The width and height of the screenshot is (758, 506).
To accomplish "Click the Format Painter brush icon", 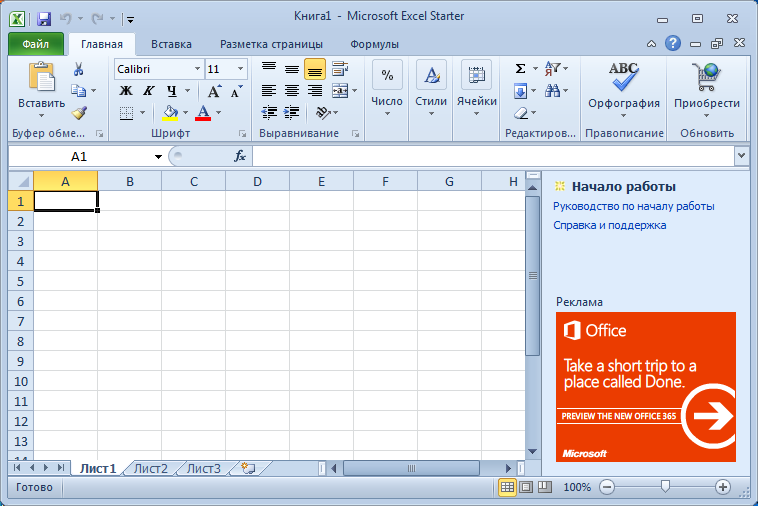I will 79,113.
